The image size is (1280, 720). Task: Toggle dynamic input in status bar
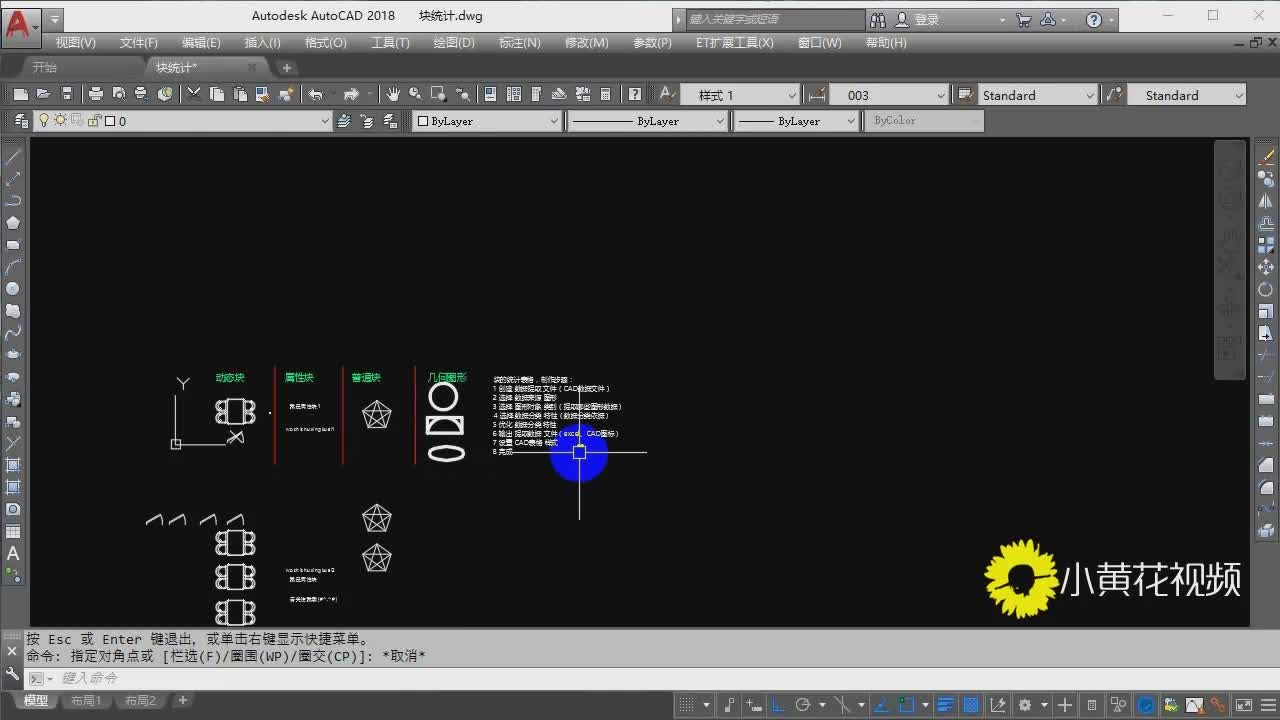(753, 704)
